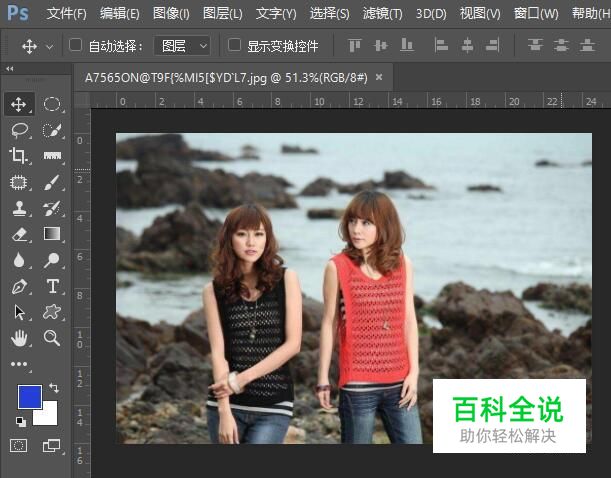
Task: Select the Elliptical Marquee tool
Action: pyautogui.click(x=52, y=104)
